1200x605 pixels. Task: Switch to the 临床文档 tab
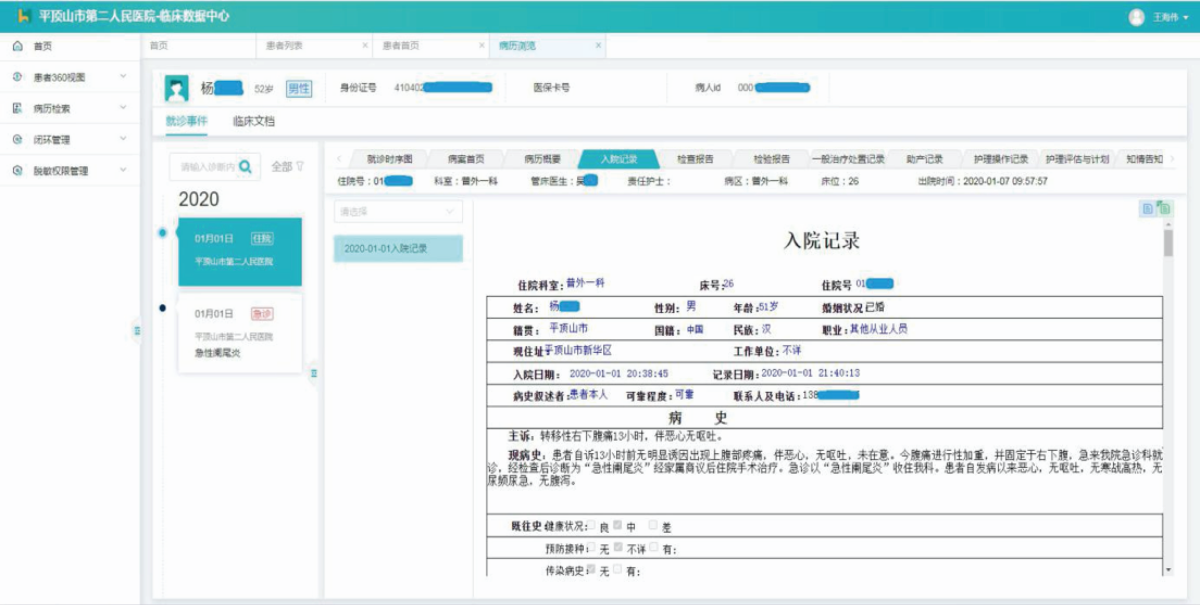(253, 121)
